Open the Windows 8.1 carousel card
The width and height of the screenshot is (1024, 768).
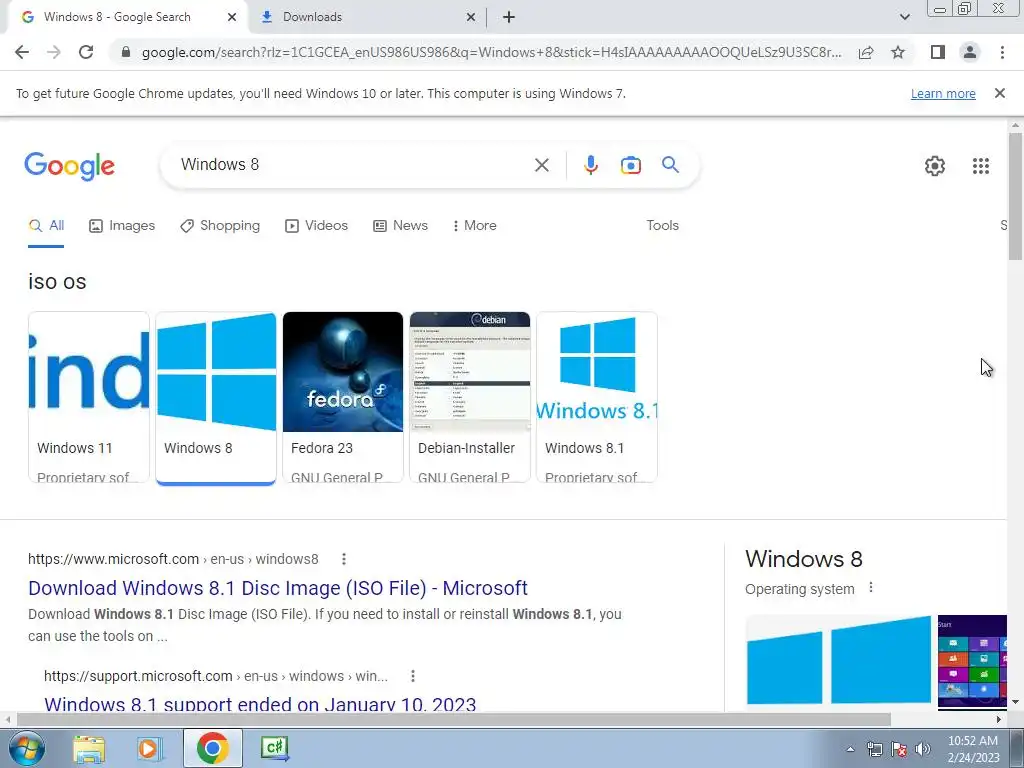(597, 397)
